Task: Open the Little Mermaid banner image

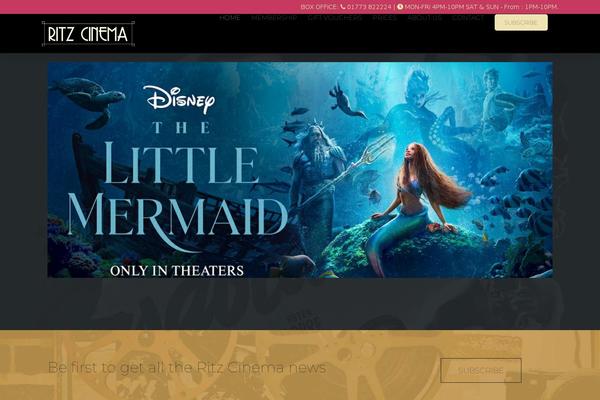Action: point(300,170)
